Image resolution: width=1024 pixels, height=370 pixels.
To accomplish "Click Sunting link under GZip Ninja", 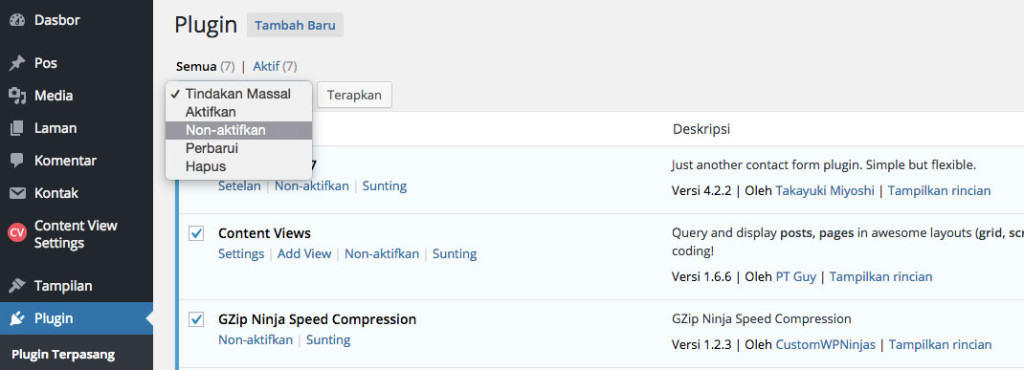I will pyautogui.click(x=328, y=340).
